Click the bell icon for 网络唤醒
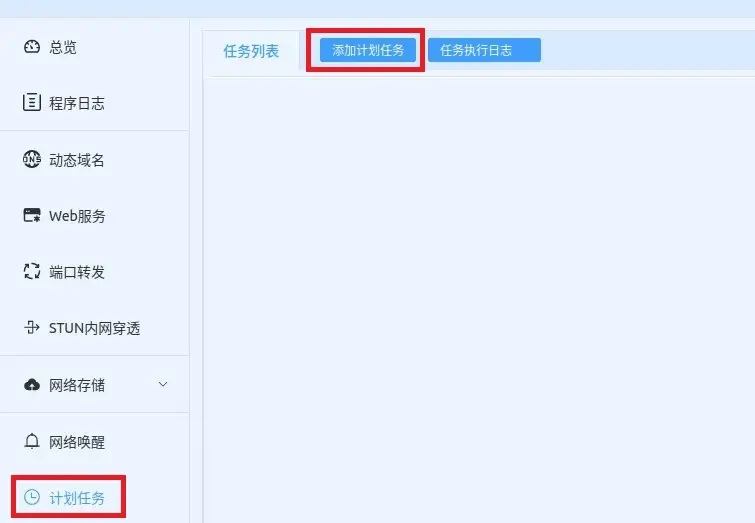 coord(32,441)
